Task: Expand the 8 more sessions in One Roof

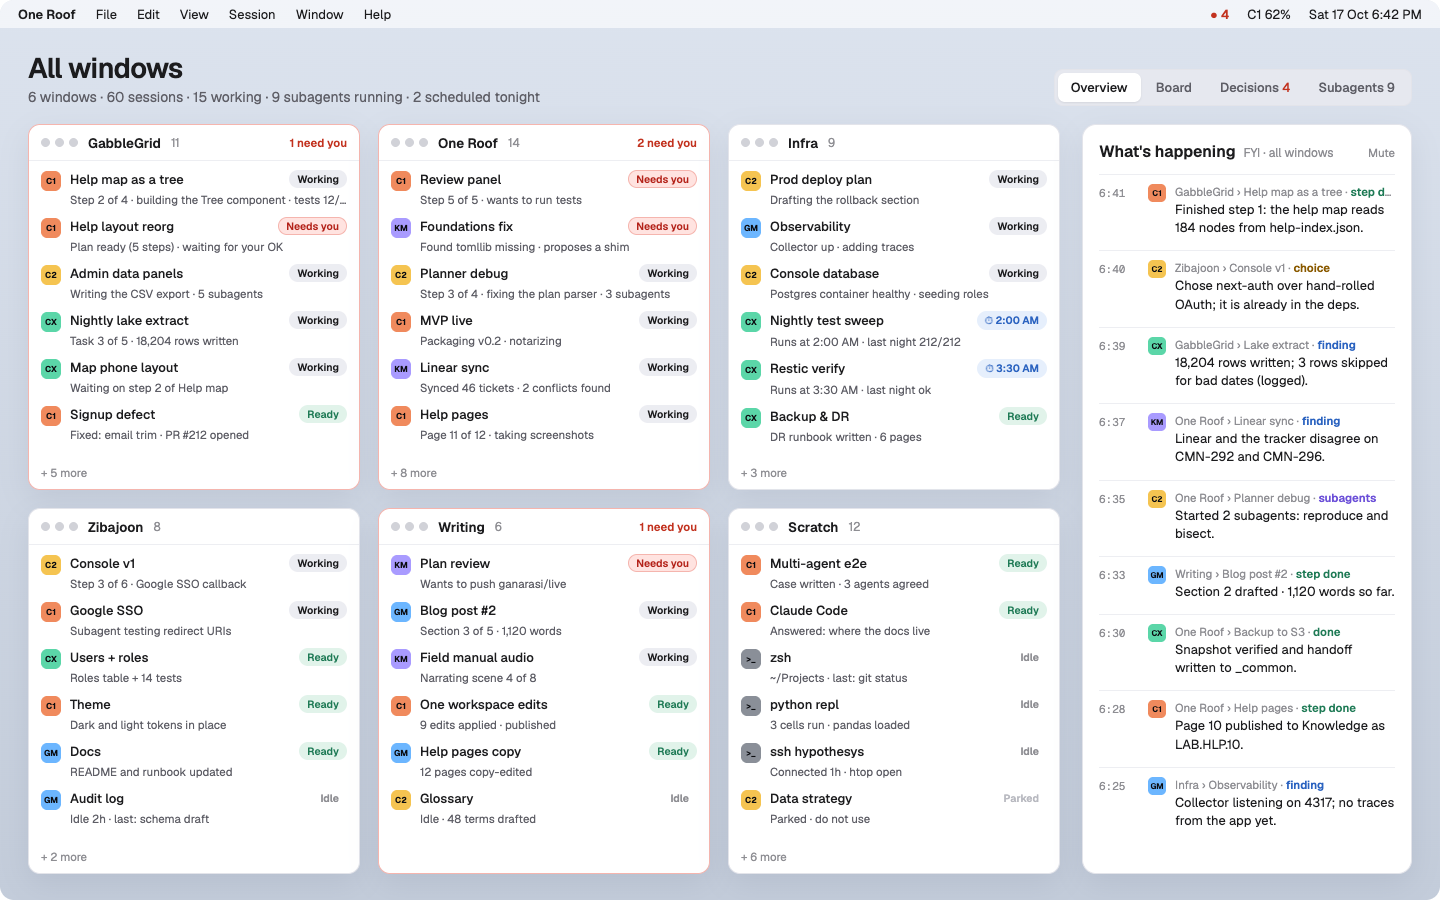Action: pyautogui.click(x=414, y=473)
